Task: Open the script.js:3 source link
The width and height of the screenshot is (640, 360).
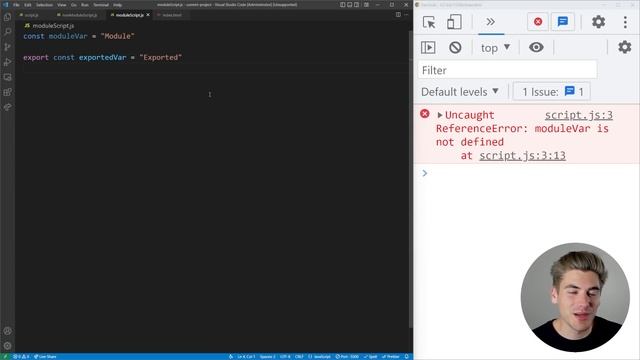Action: point(578,115)
